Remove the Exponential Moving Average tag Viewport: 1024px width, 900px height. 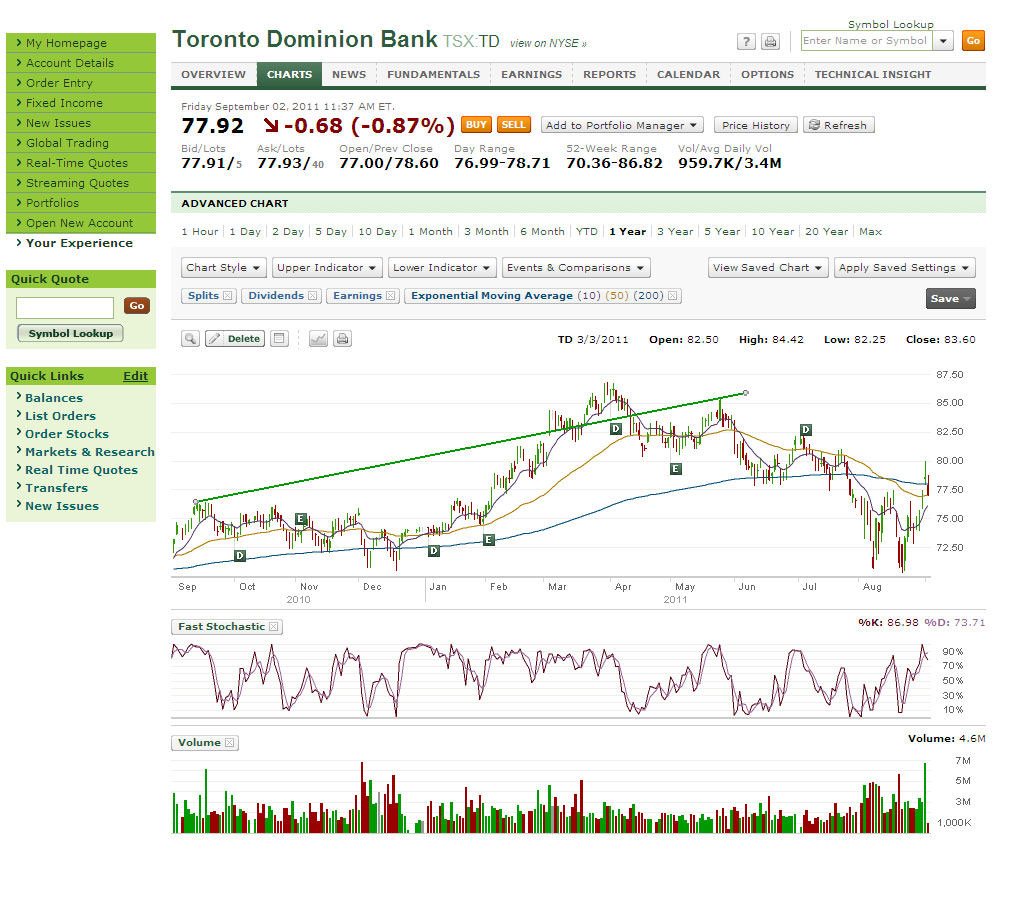(673, 296)
